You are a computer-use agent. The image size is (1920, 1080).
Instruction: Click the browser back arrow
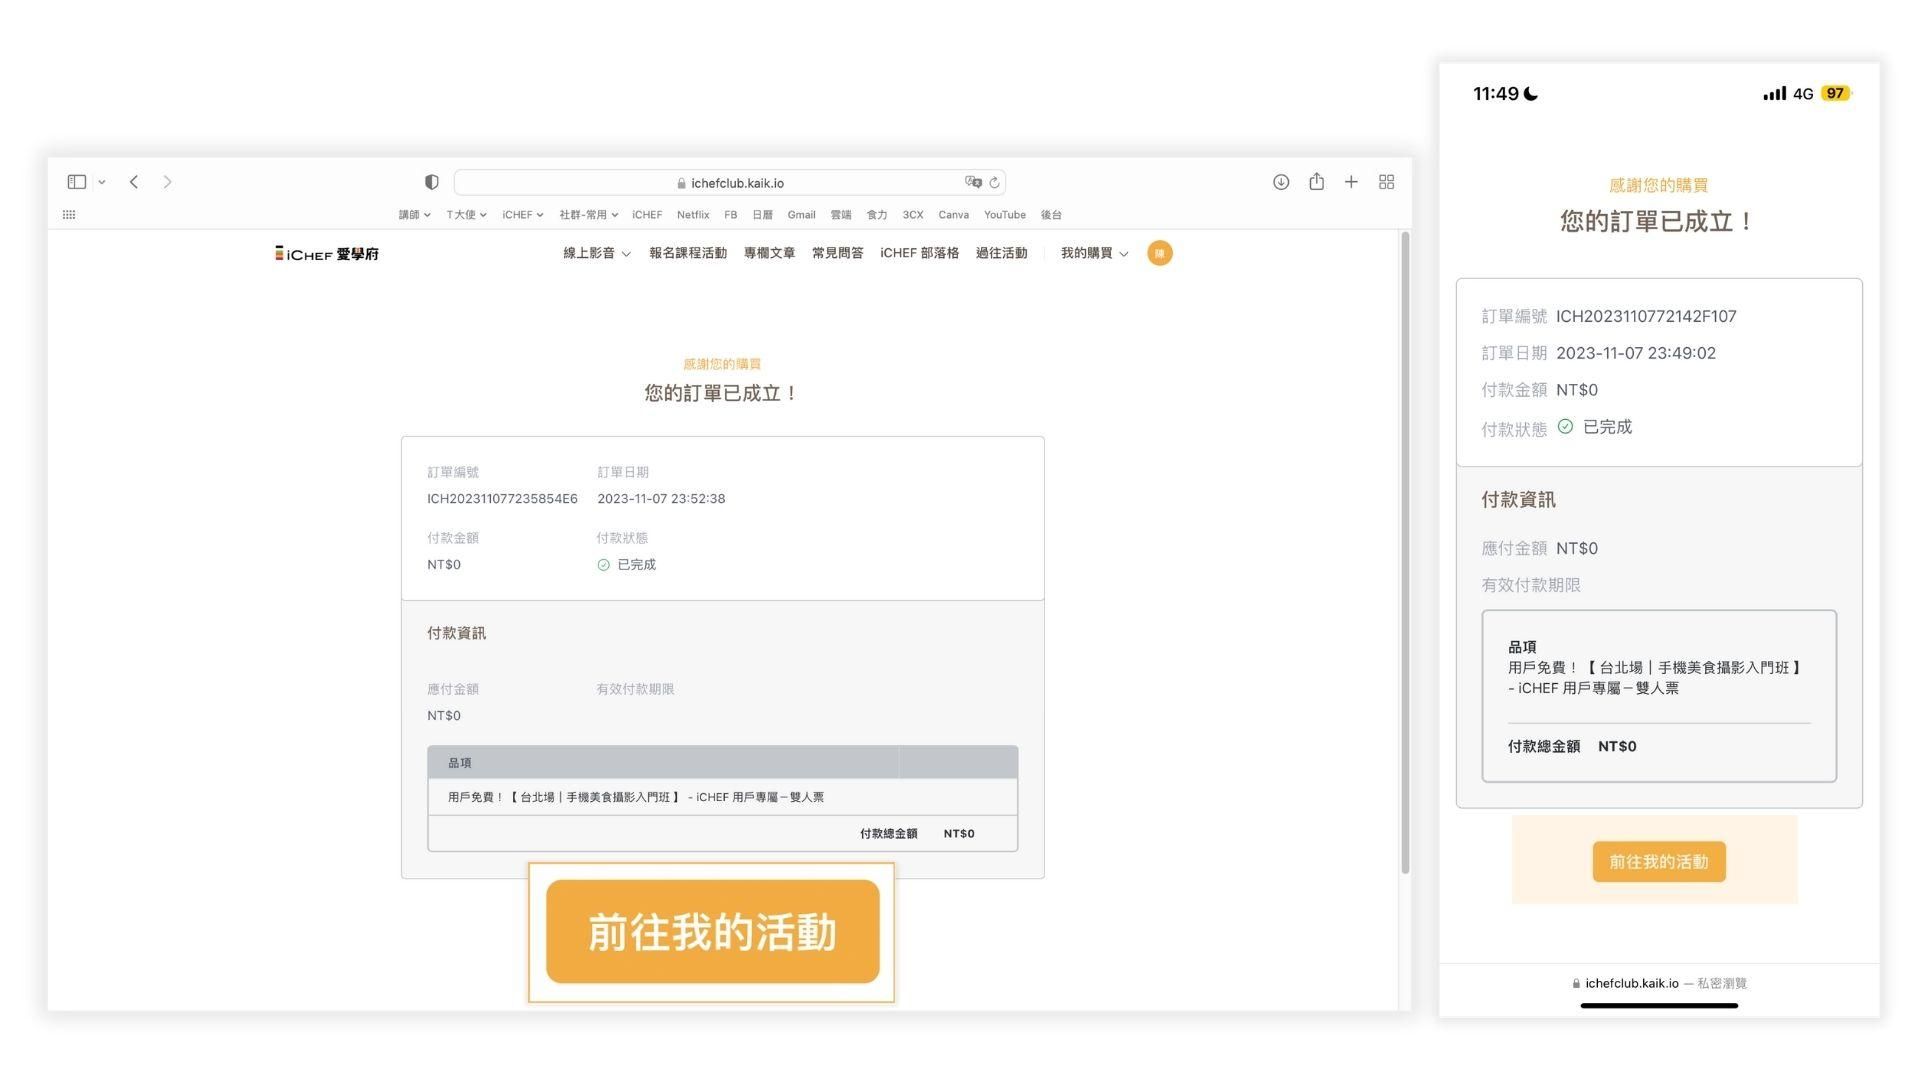(x=134, y=182)
